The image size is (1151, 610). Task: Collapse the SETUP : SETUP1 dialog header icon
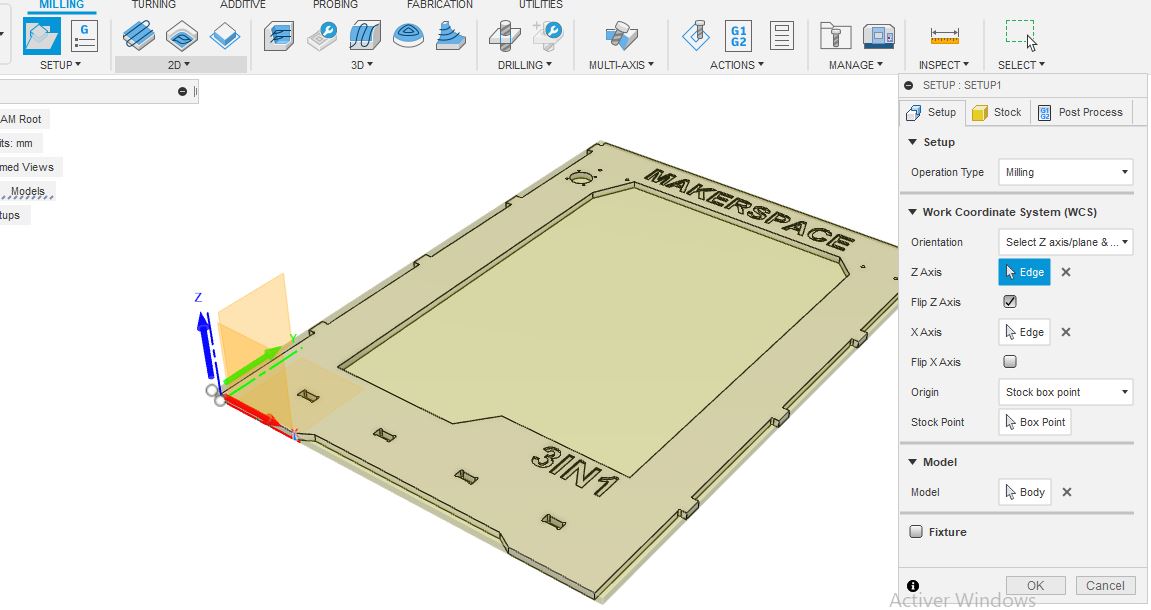click(x=909, y=85)
